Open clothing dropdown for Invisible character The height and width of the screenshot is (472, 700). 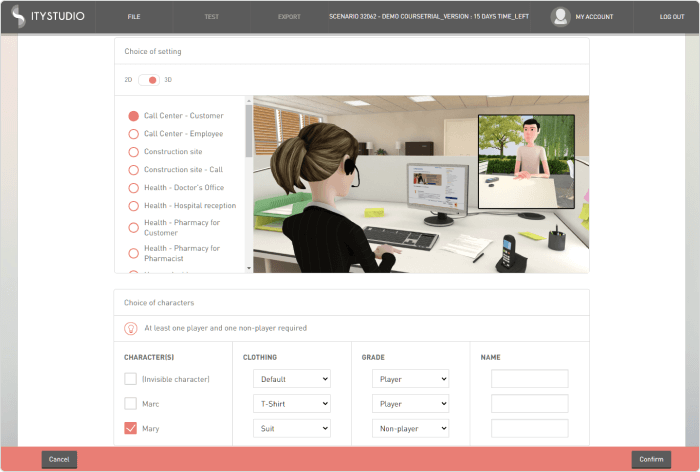pyautogui.click(x=292, y=379)
